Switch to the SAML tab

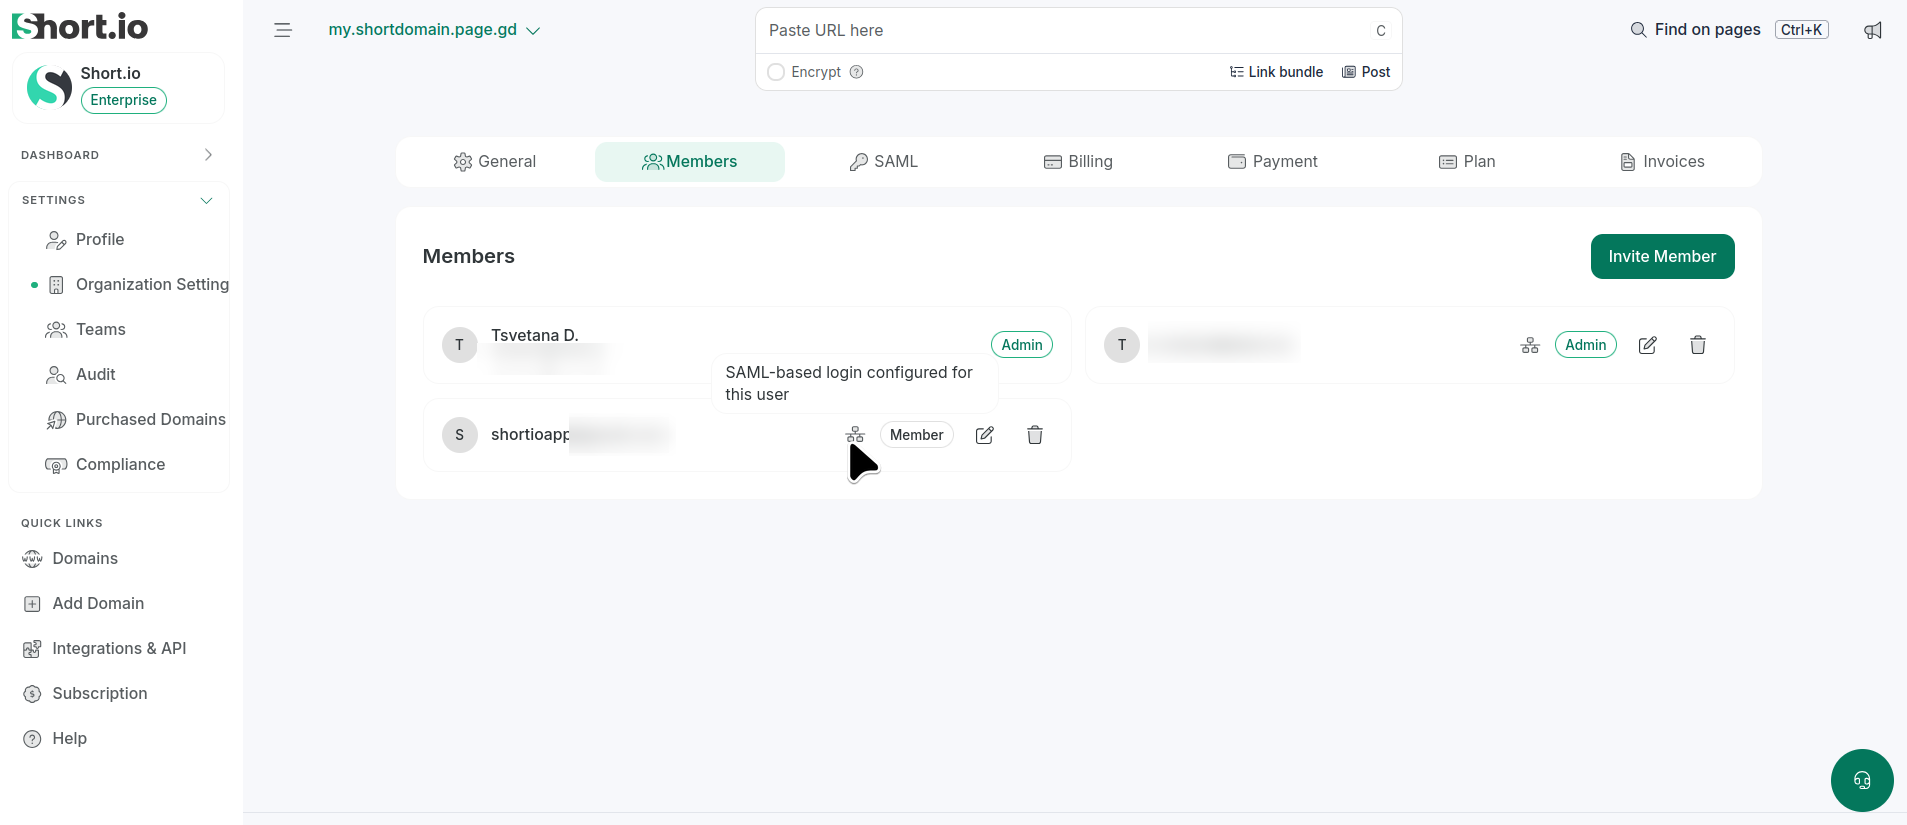[x=883, y=162]
